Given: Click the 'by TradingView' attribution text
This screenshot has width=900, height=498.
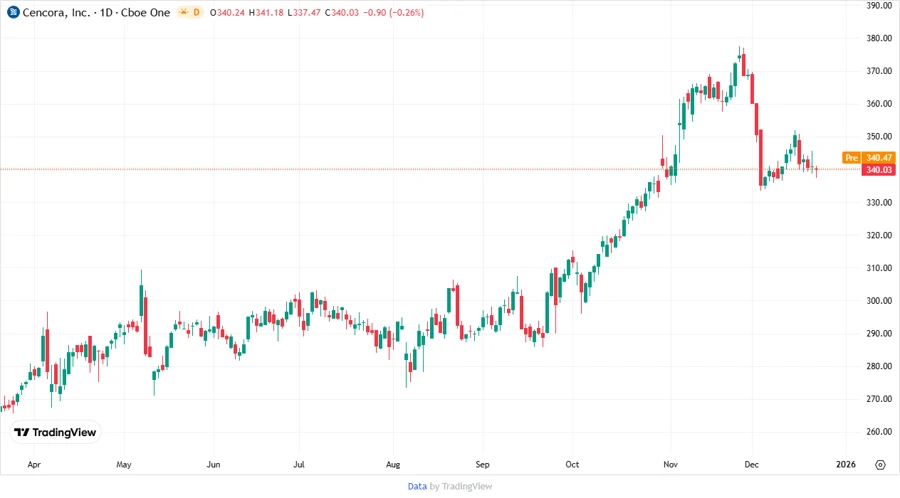Looking at the screenshot, I should pos(461,487).
